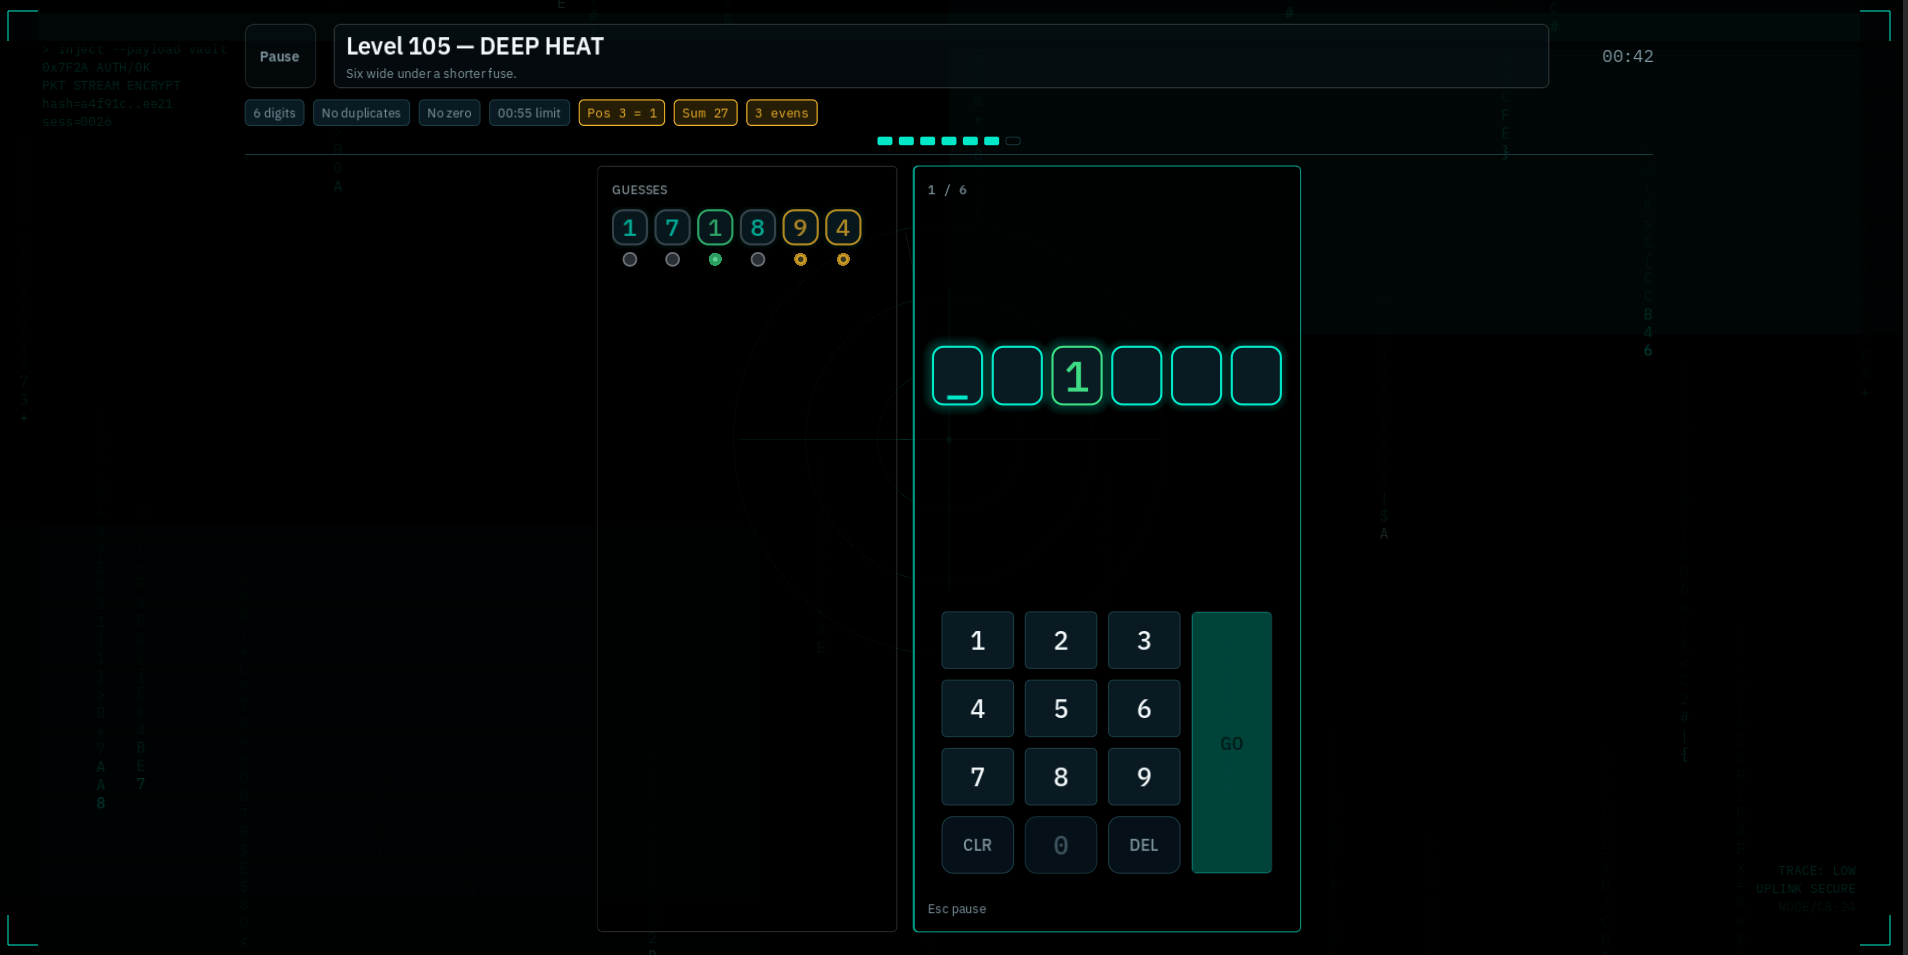Screen dimensions: 1908x955
Task: Click the yellow feedback dot under 4
Action: [843, 260]
